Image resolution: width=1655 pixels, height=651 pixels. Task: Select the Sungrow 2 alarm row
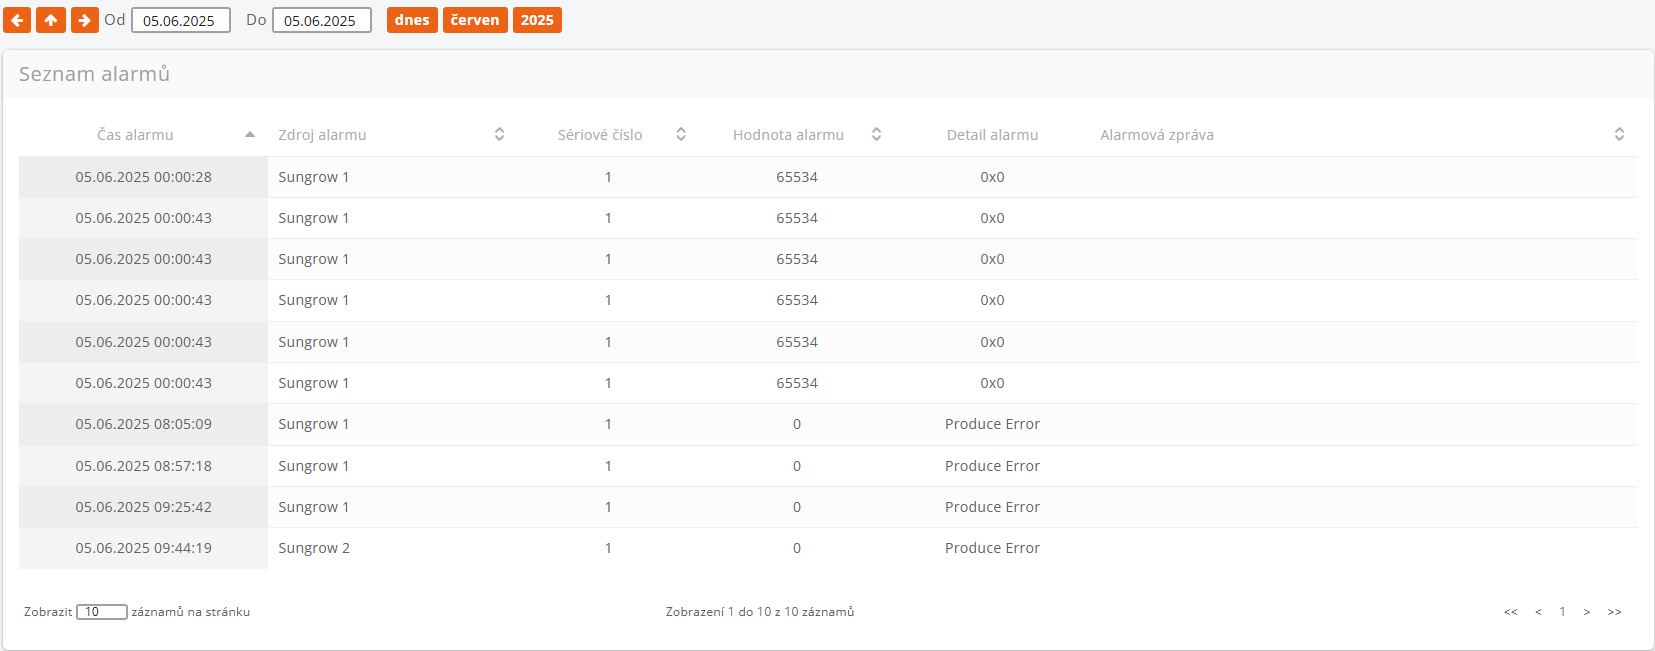[314, 548]
